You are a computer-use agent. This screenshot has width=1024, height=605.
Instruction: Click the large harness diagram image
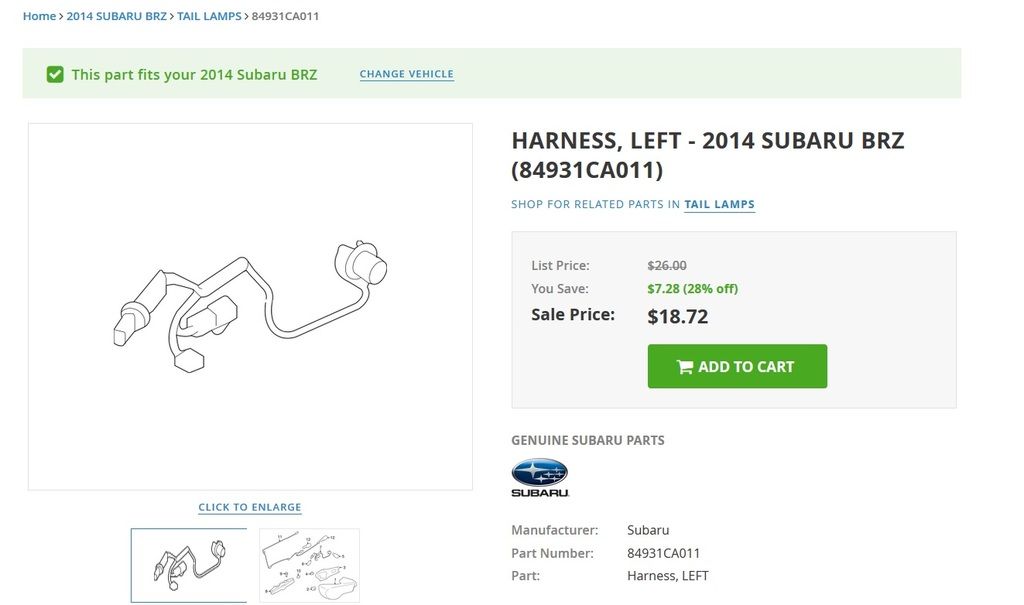click(250, 306)
